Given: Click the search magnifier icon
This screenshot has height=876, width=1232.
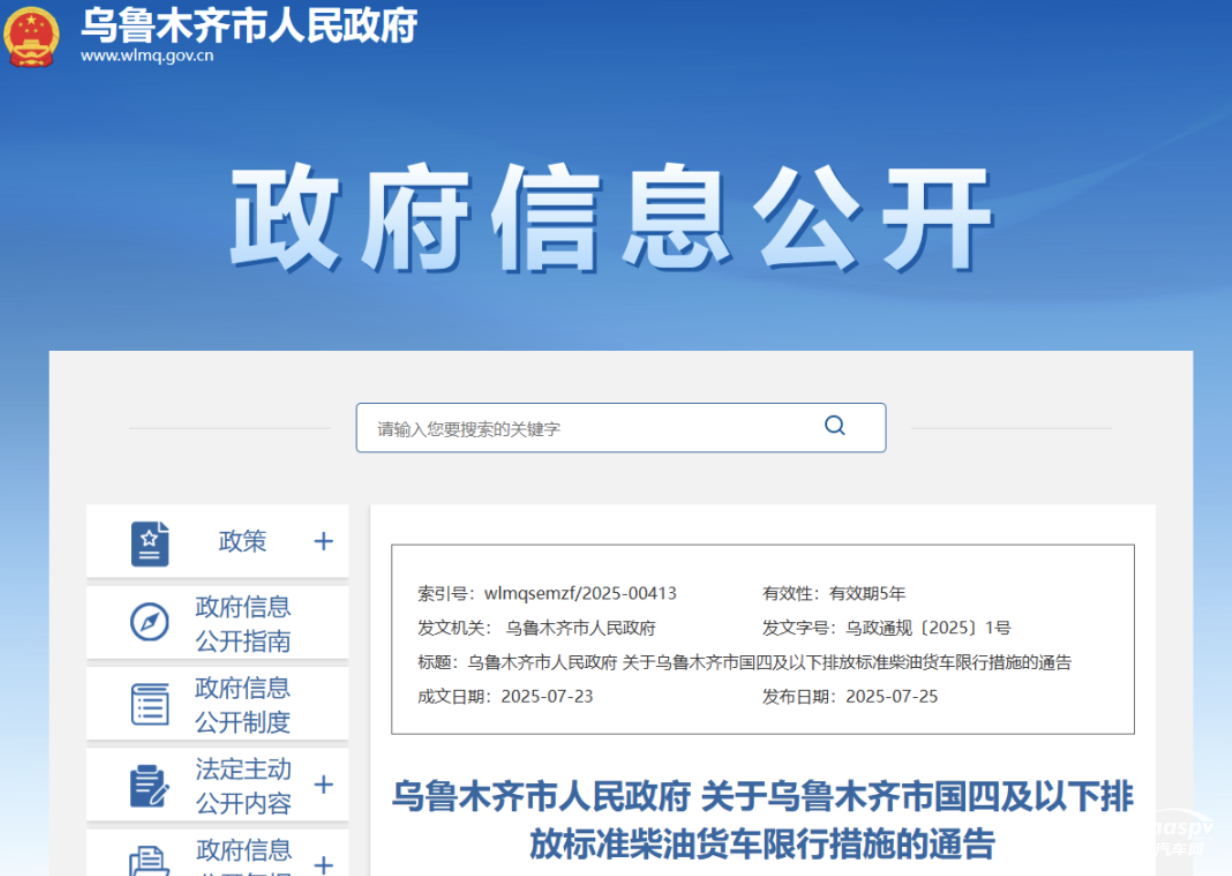Looking at the screenshot, I should pyautogui.click(x=834, y=426).
